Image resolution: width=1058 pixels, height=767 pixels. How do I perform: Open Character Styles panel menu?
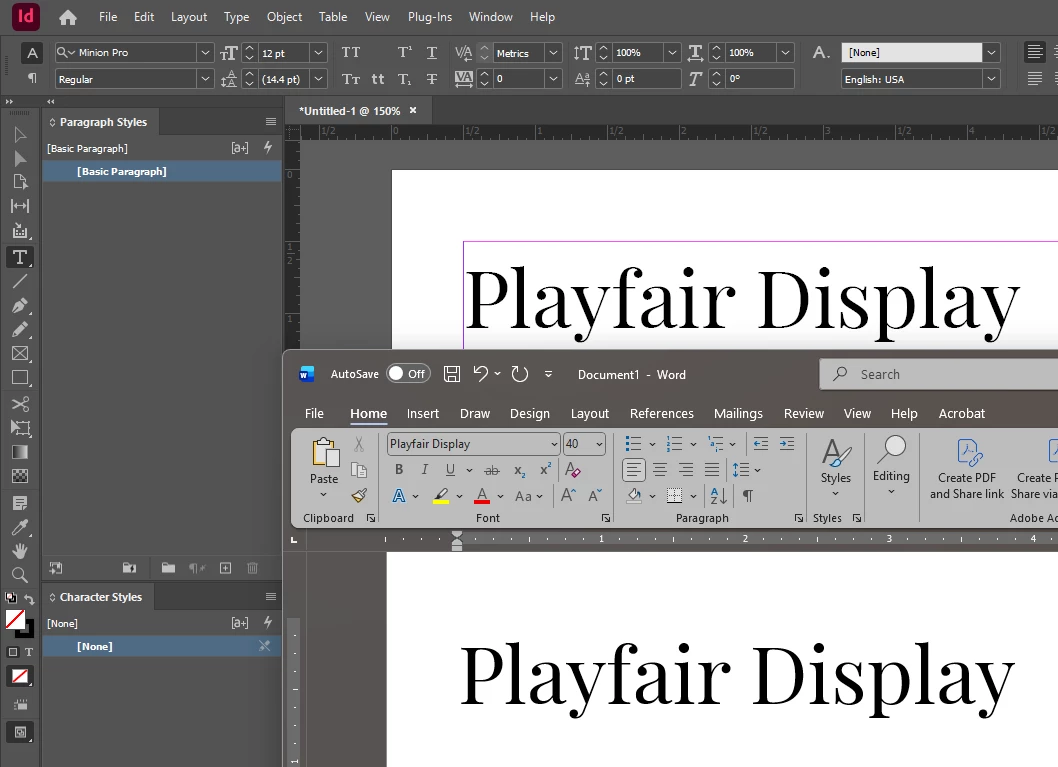pos(271,596)
